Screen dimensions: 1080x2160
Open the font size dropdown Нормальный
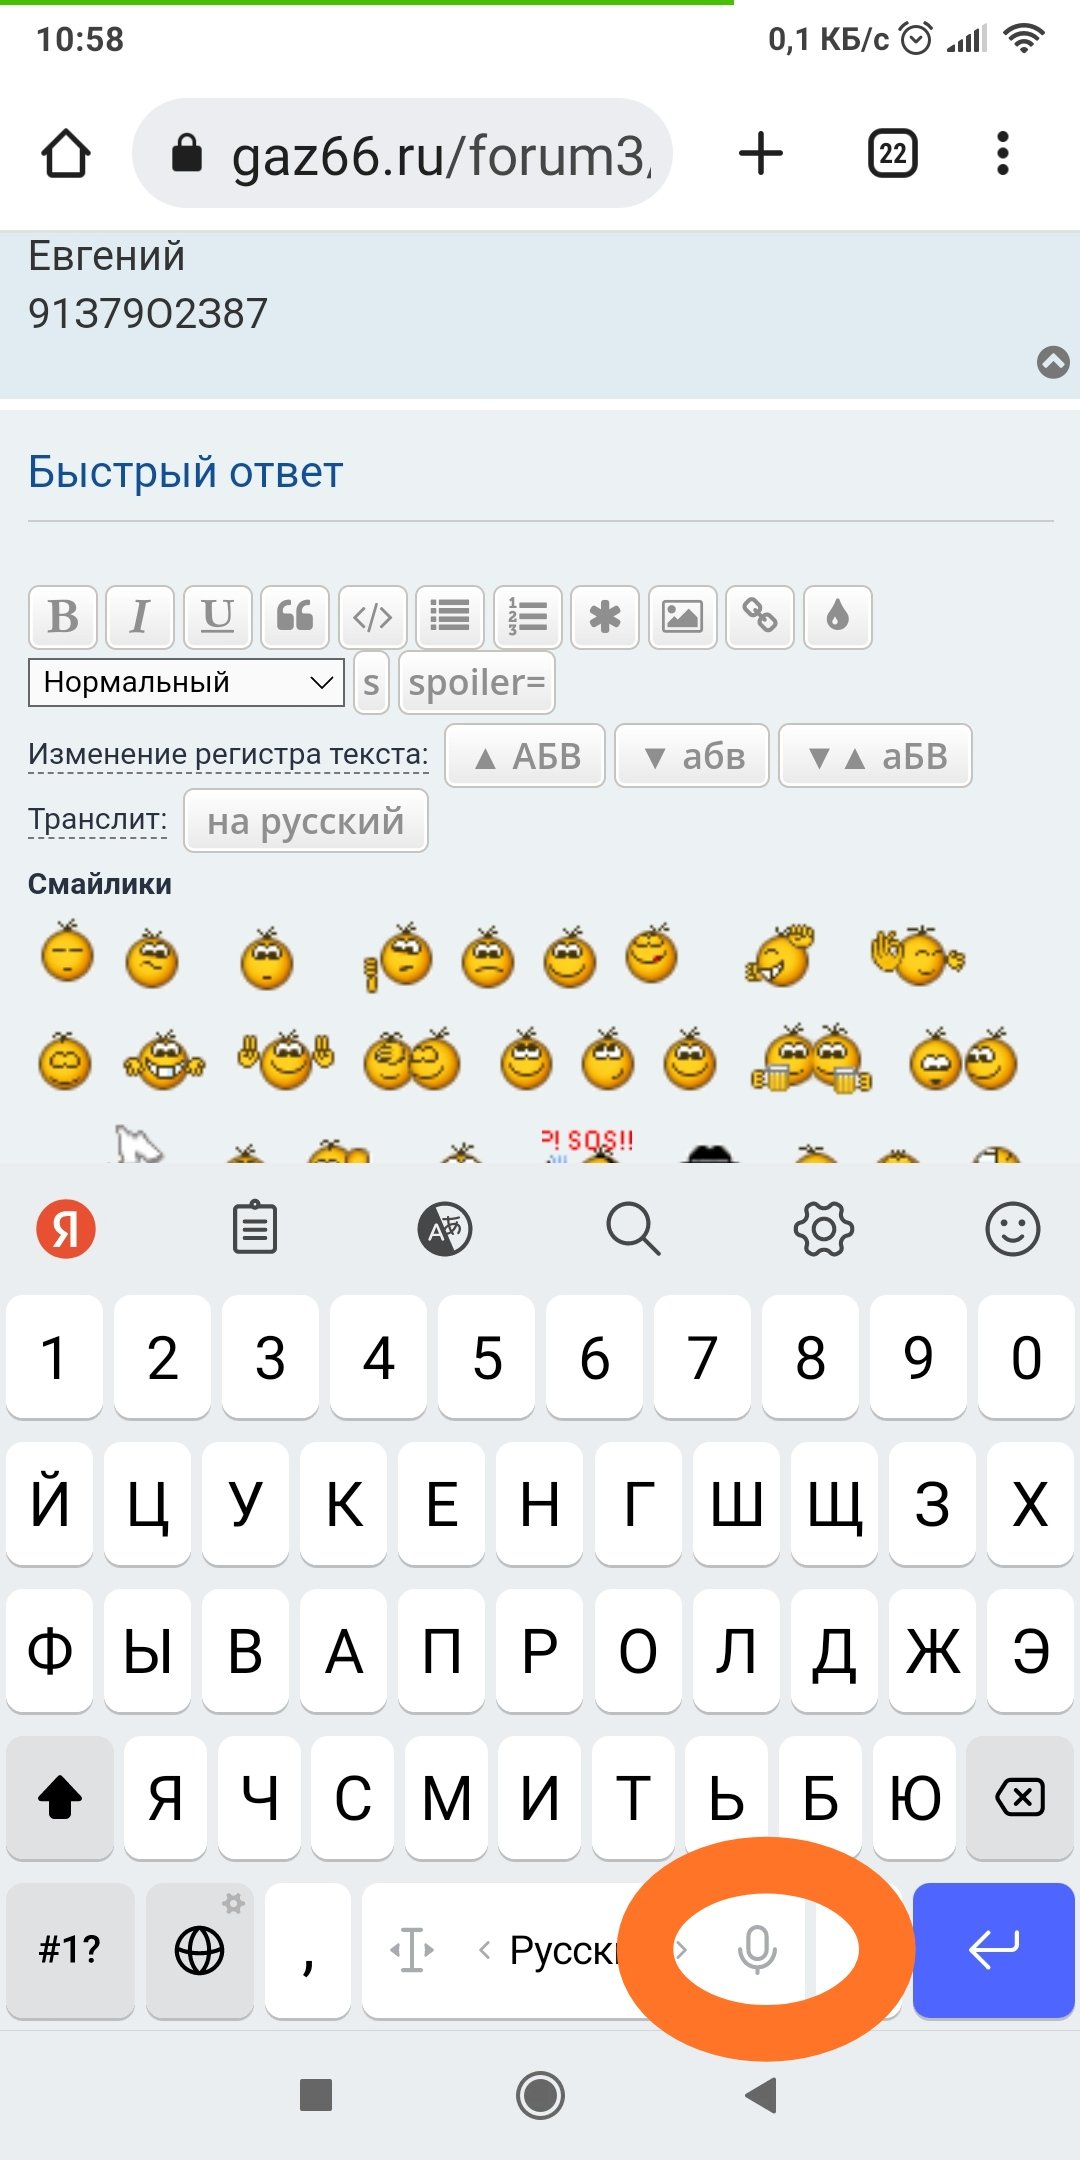click(x=187, y=683)
